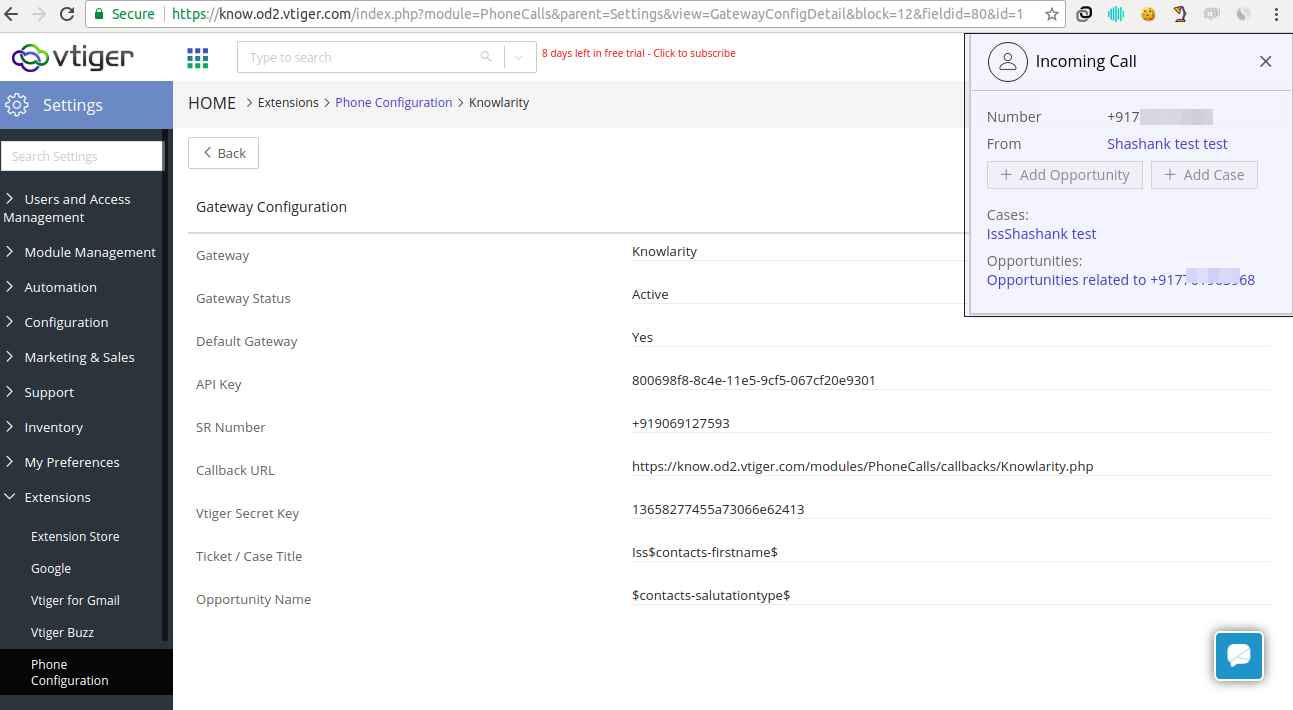
Task: Open the apps grid menu icon
Action: [198, 58]
